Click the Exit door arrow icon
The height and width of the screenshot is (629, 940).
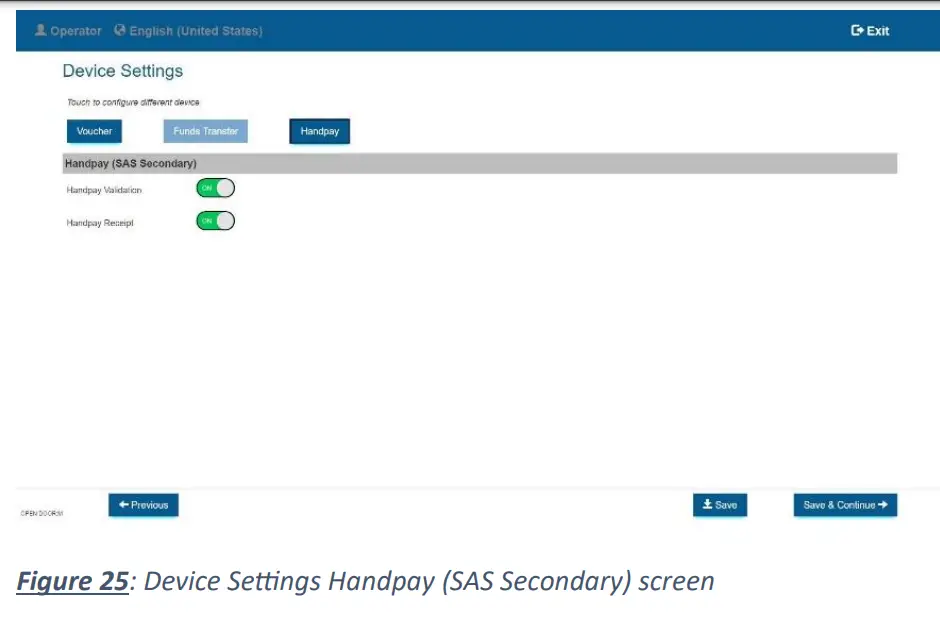pos(857,31)
